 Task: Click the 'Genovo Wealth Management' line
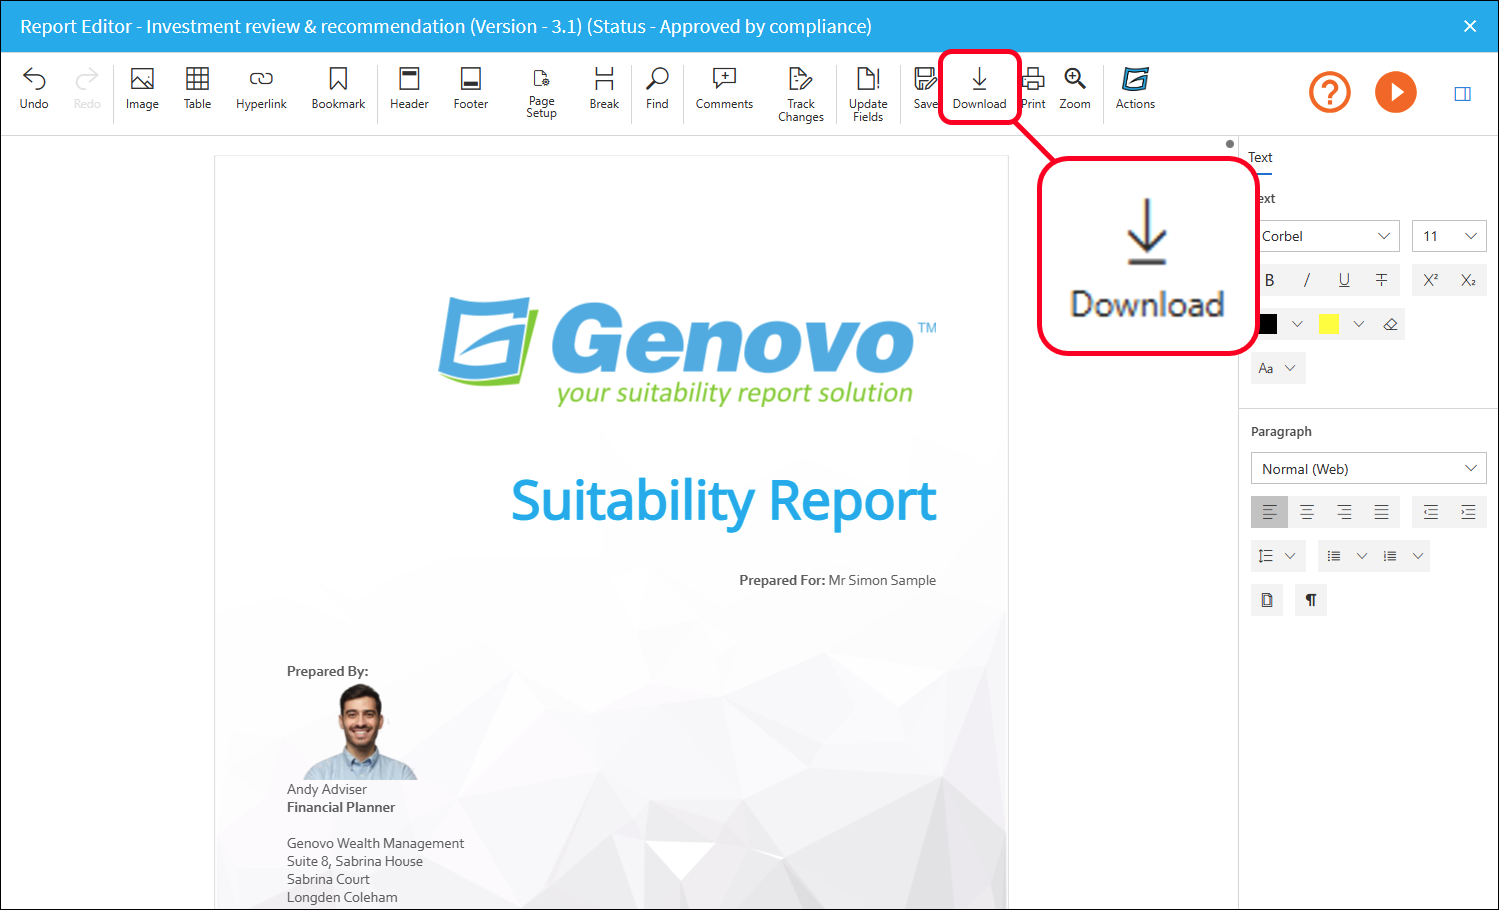pyautogui.click(x=375, y=843)
